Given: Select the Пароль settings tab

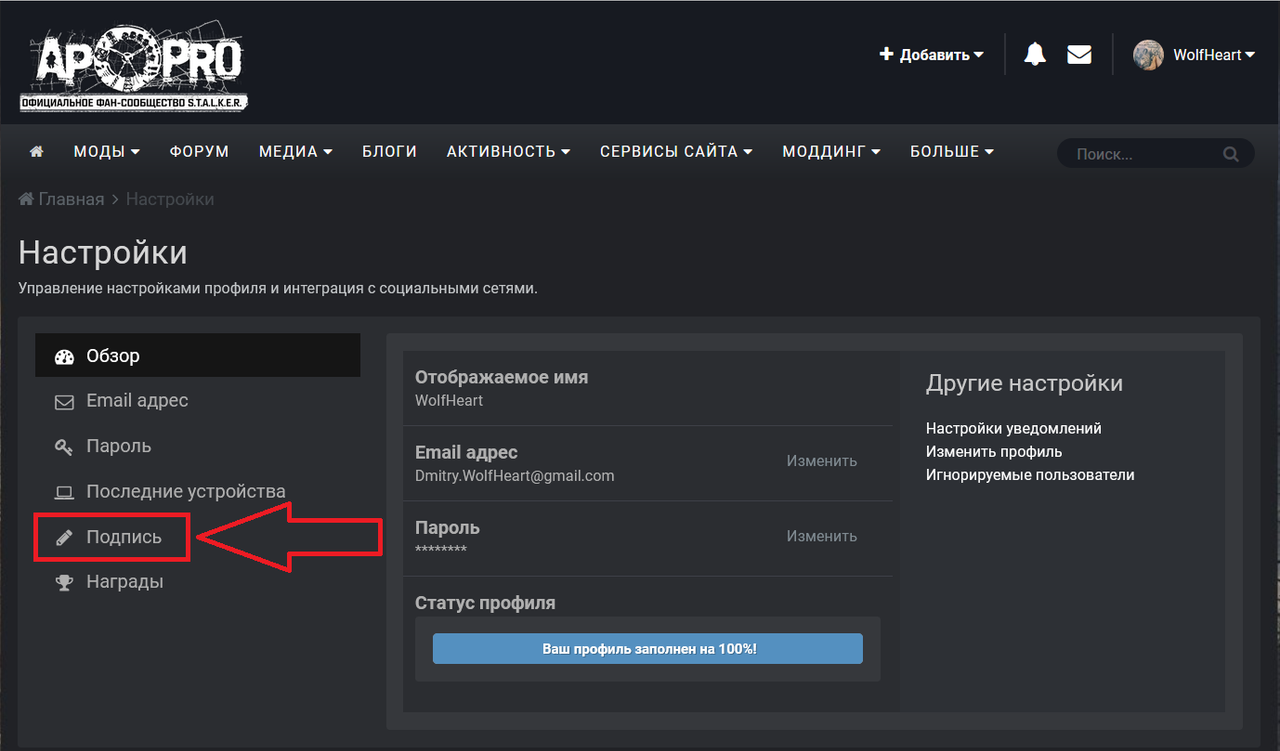Looking at the screenshot, I should 198,446.
